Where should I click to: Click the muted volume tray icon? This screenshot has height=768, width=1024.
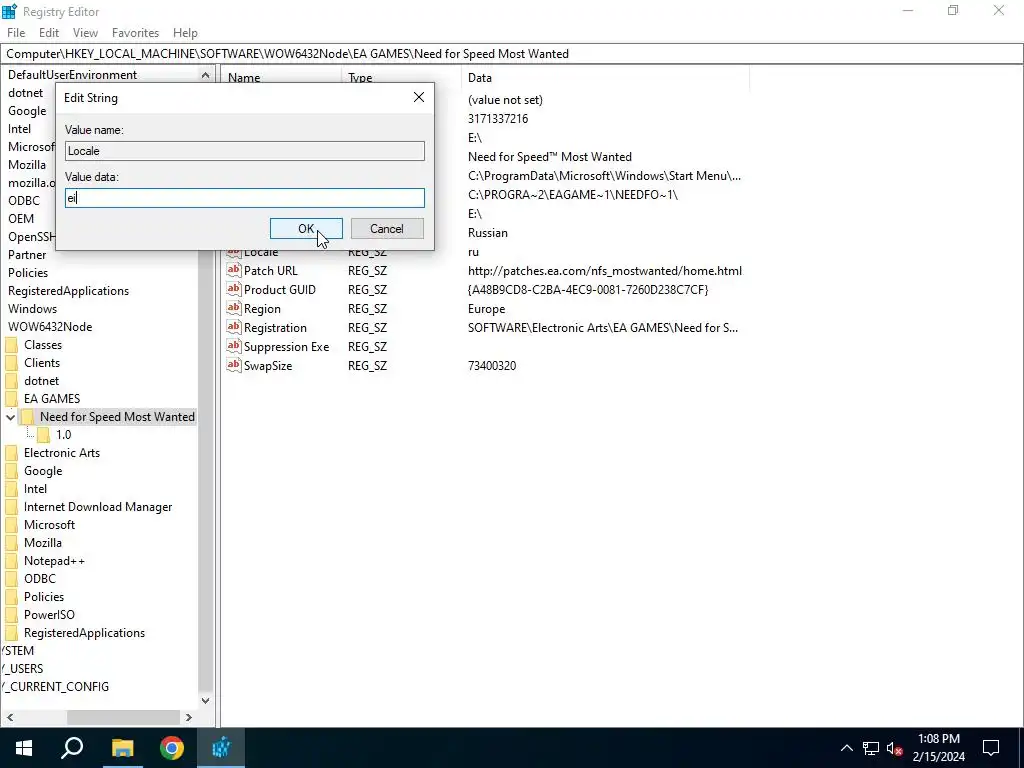[895, 748]
